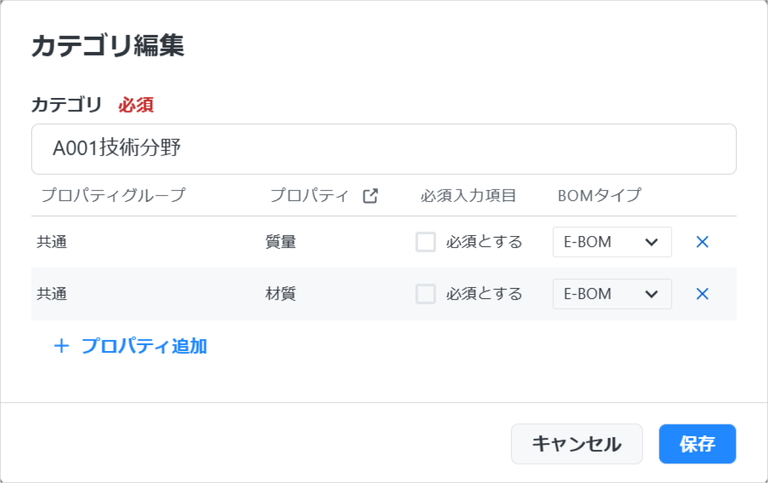Delete the 材質 property row with X
Image resolution: width=768 pixels, height=483 pixels.
[702, 294]
